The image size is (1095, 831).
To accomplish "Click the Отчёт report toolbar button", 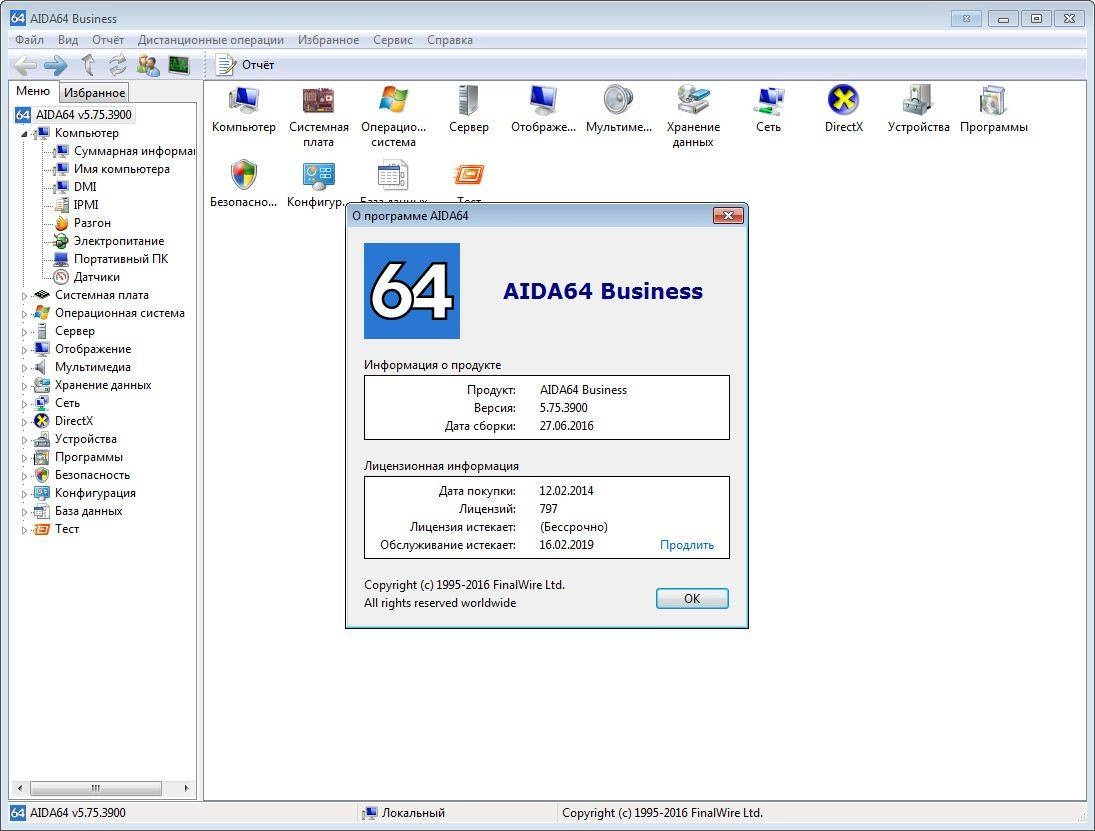I will coord(244,65).
